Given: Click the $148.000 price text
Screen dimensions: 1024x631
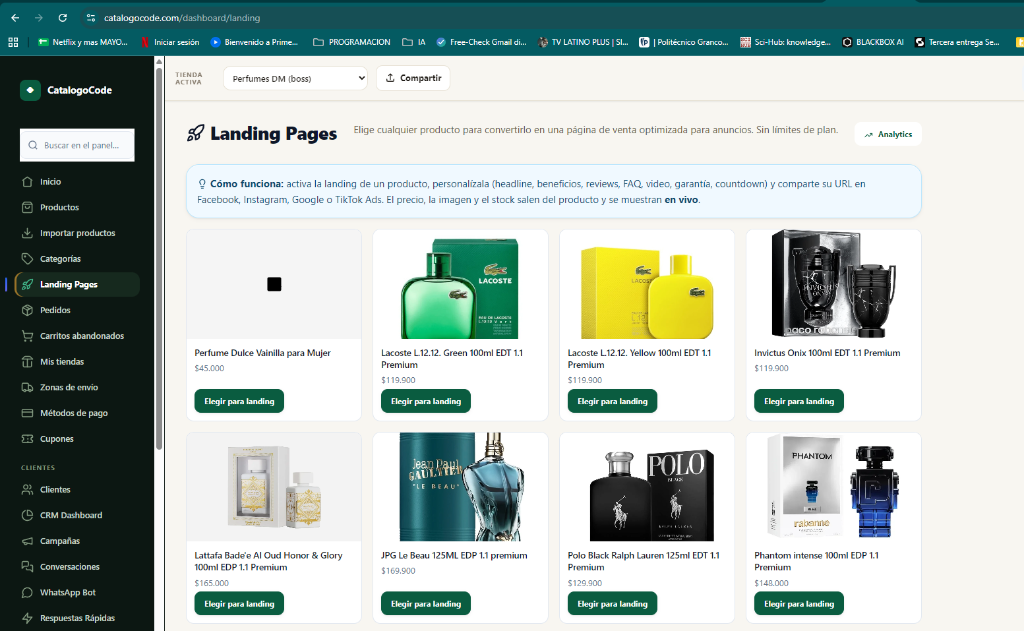Looking at the screenshot, I should tap(771, 583).
